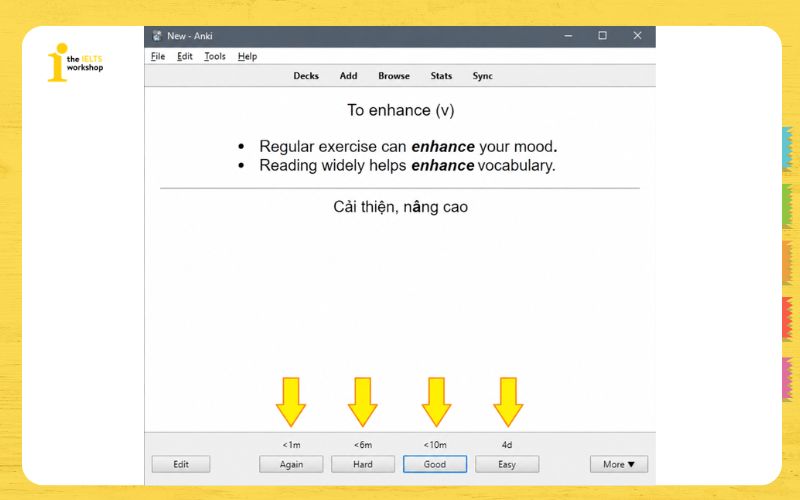Image resolution: width=800 pixels, height=500 pixels.
Task: View Stats for the deck
Action: pos(441,76)
